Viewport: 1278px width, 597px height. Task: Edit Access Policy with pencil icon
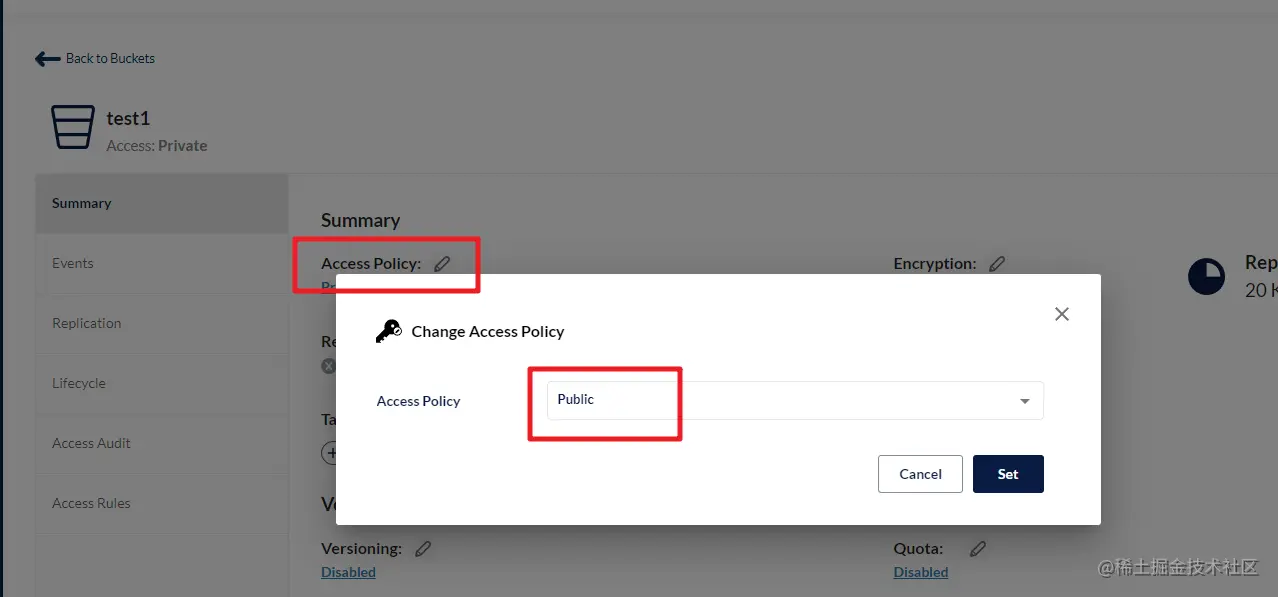[442, 264]
